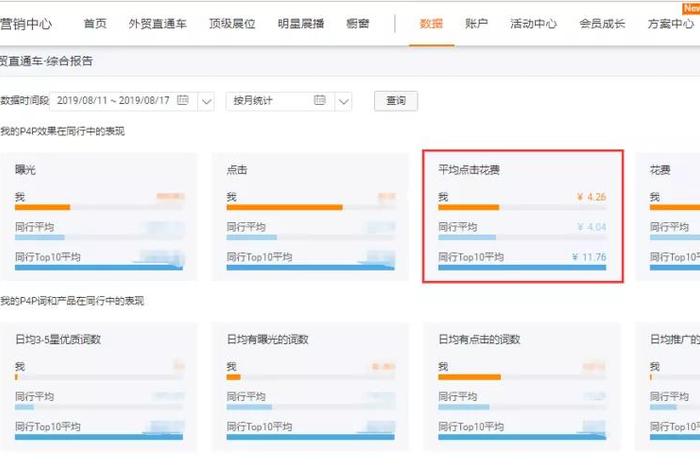Click orange 我 bar in 点击 card
This screenshot has width=700, height=470.
coord(284,208)
